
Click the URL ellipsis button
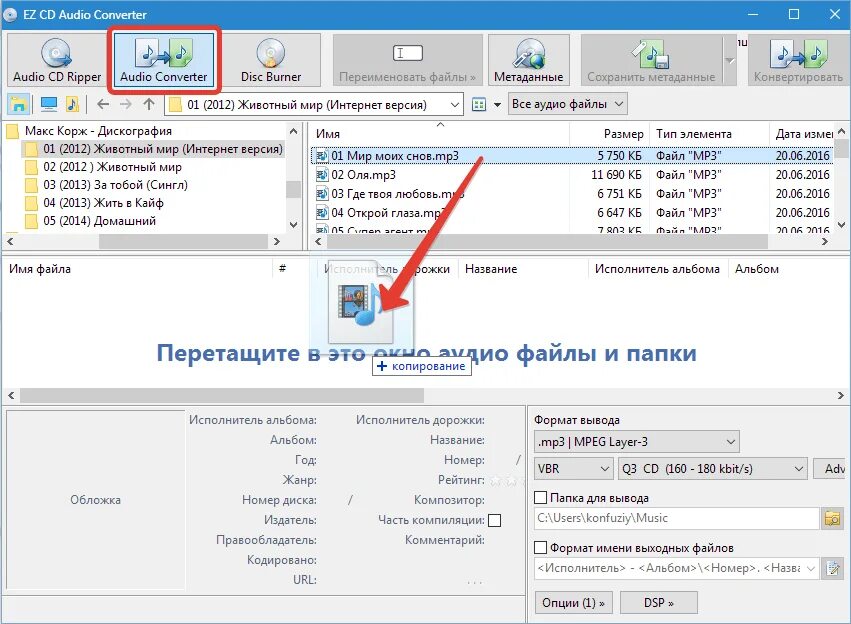click(475, 581)
